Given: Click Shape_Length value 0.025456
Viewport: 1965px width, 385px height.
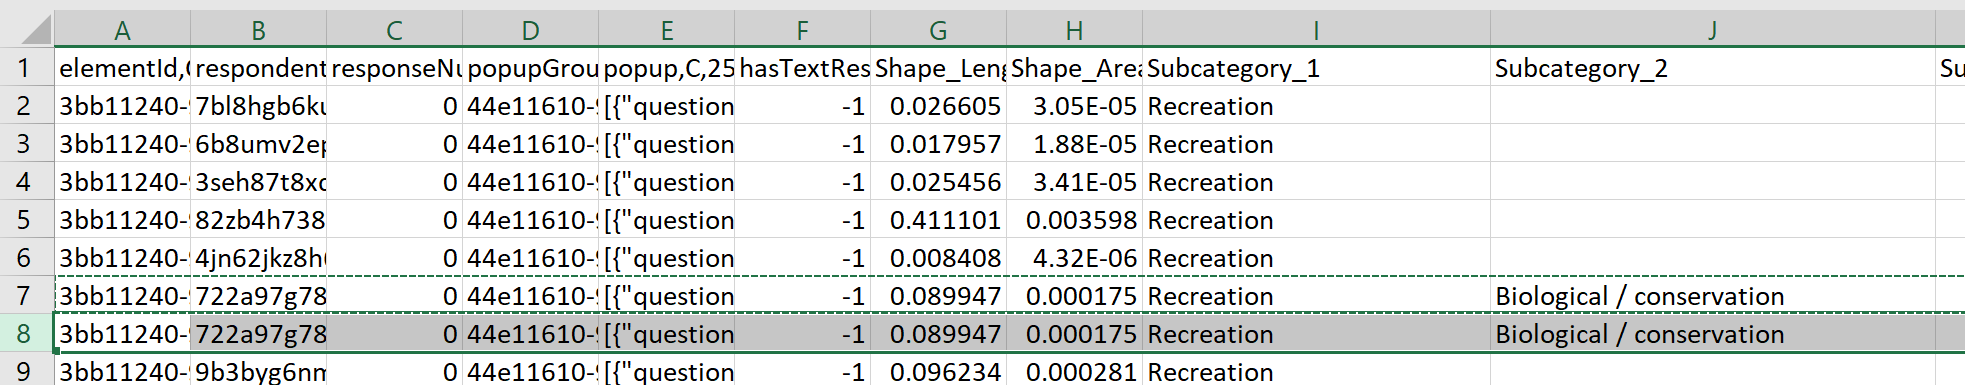Looking at the screenshot, I should coord(938,182).
